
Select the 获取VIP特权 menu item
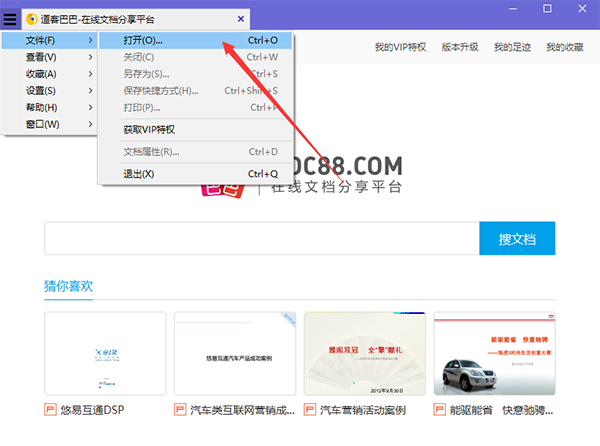coord(148,130)
